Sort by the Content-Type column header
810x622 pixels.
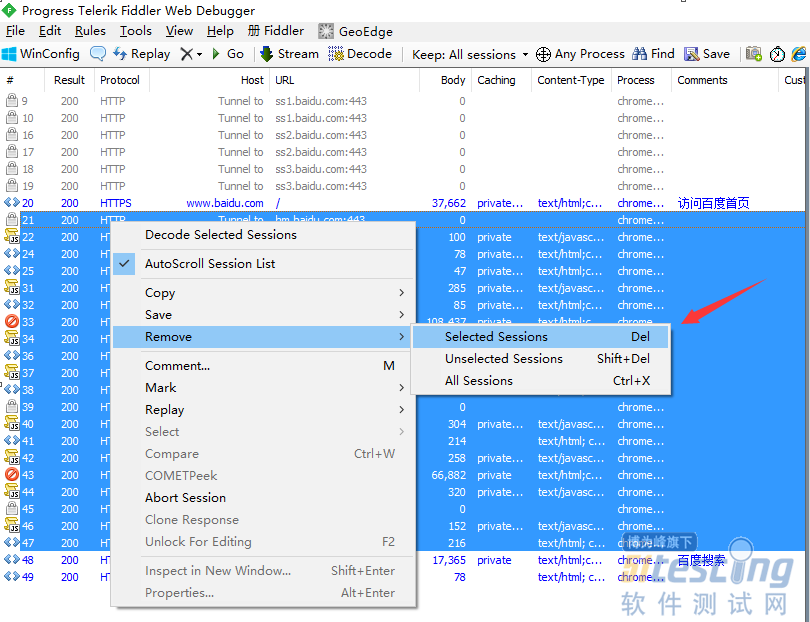point(571,80)
